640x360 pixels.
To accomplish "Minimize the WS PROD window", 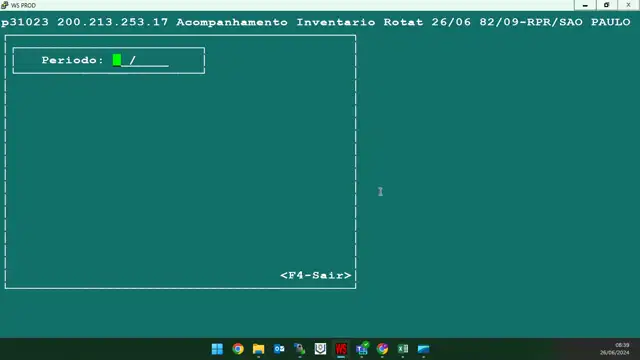I will [x=585, y=5].
